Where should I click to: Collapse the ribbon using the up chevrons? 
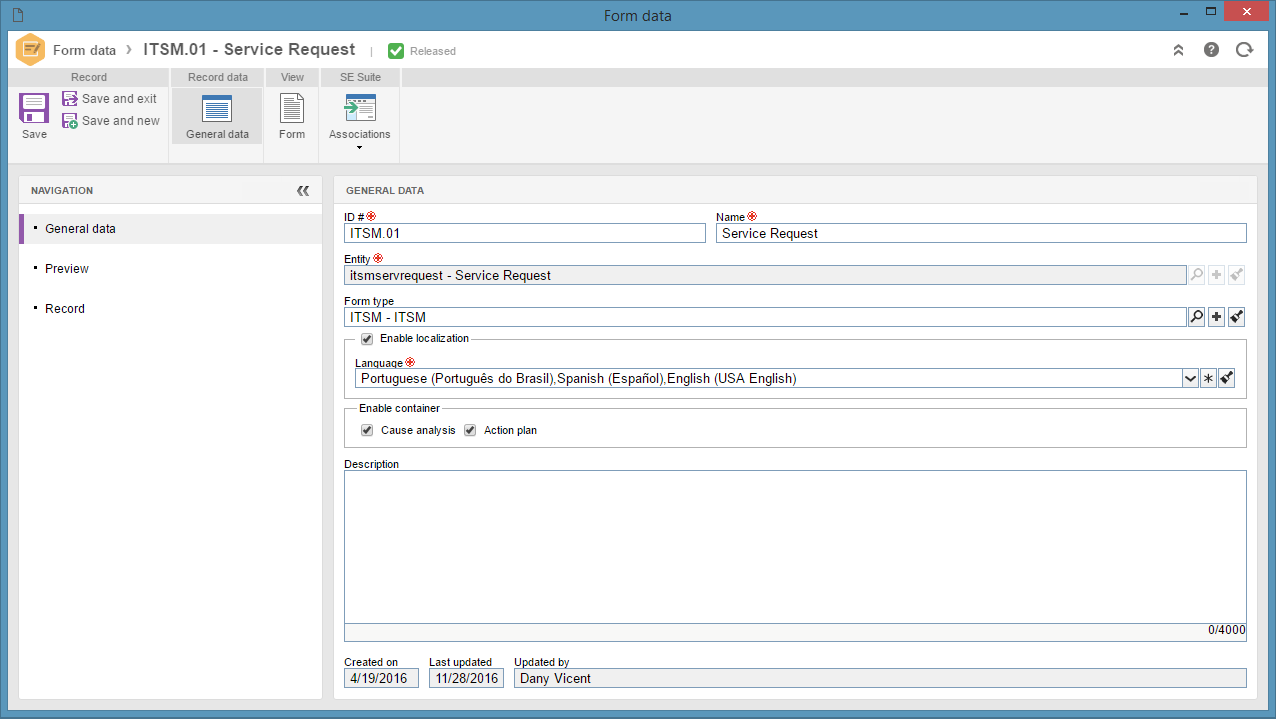[x=1178, y=50]
